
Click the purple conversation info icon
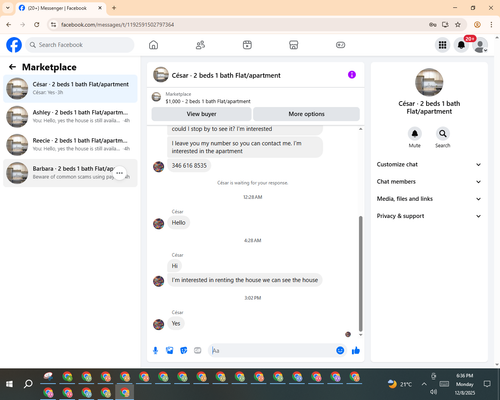pos(352,75)
